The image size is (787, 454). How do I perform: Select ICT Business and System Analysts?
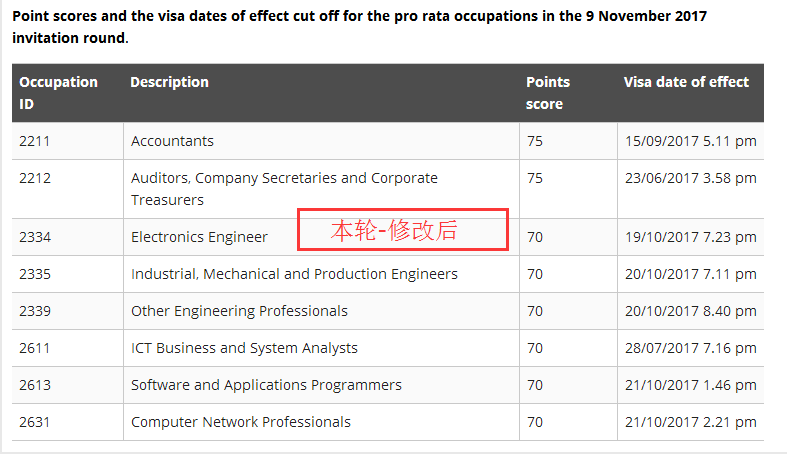coord(244,348)
